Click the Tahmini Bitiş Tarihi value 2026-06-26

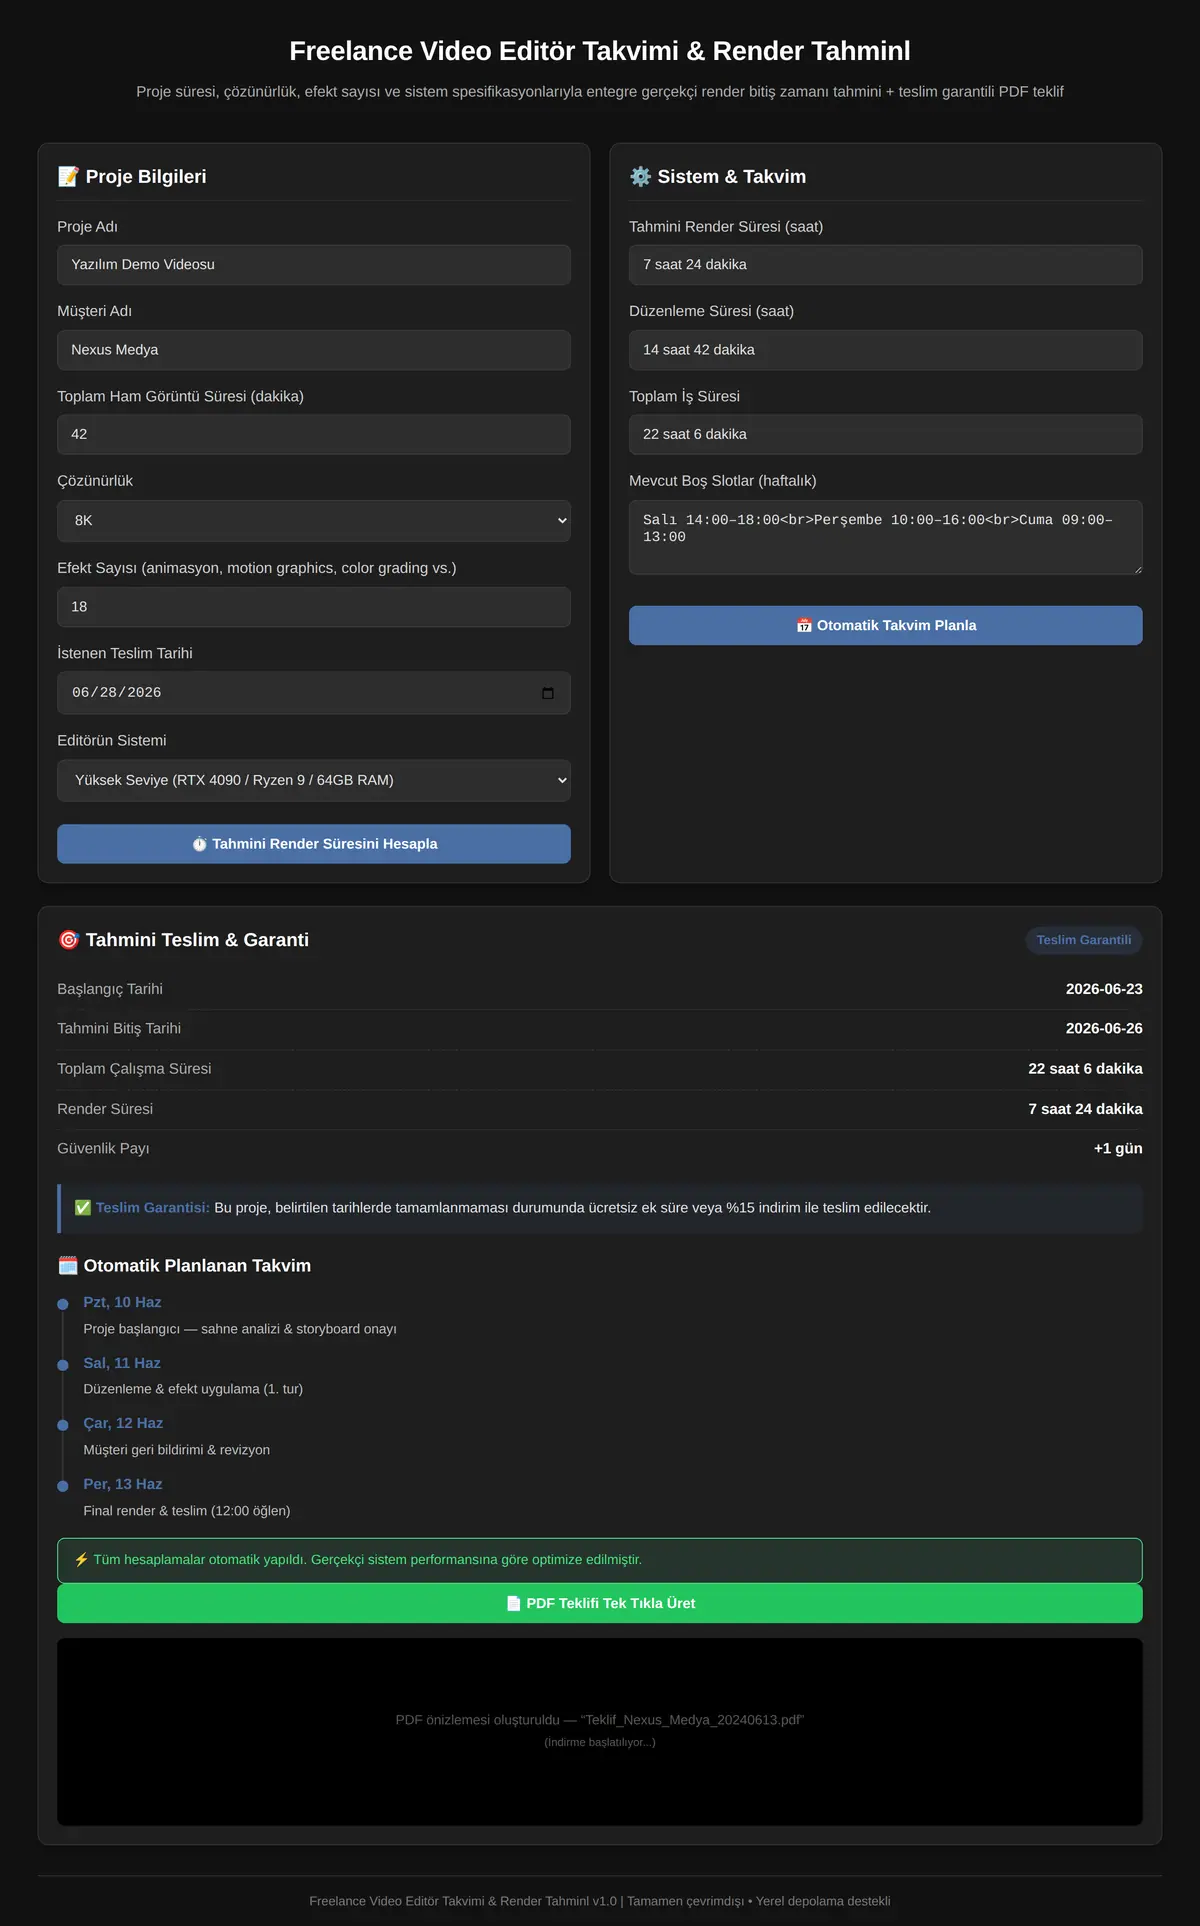click(x=1104, y=1028)
